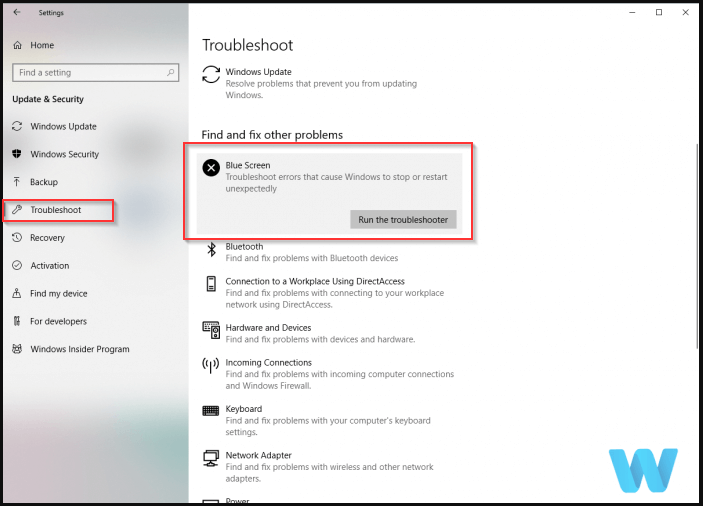The image size is (703, 506).
Task: Open Recovery settings
Action: coord(48,238)
